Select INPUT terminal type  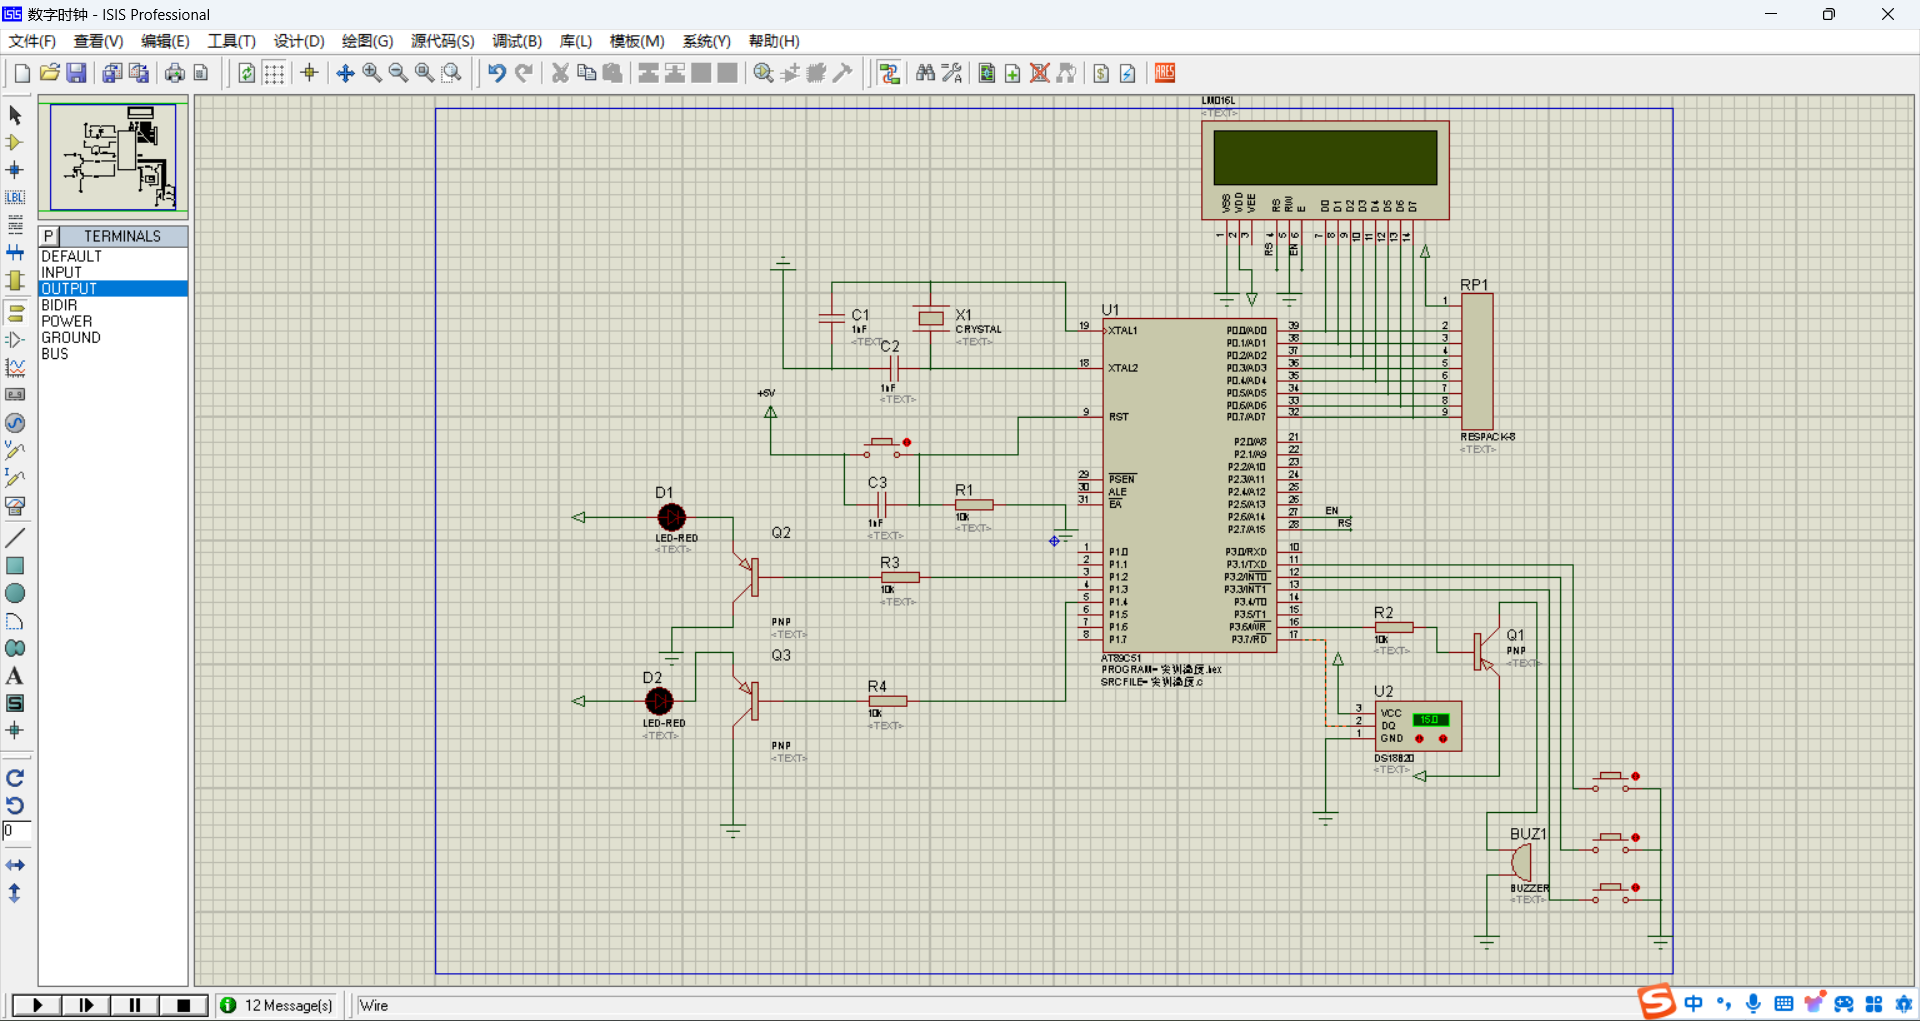113,272
